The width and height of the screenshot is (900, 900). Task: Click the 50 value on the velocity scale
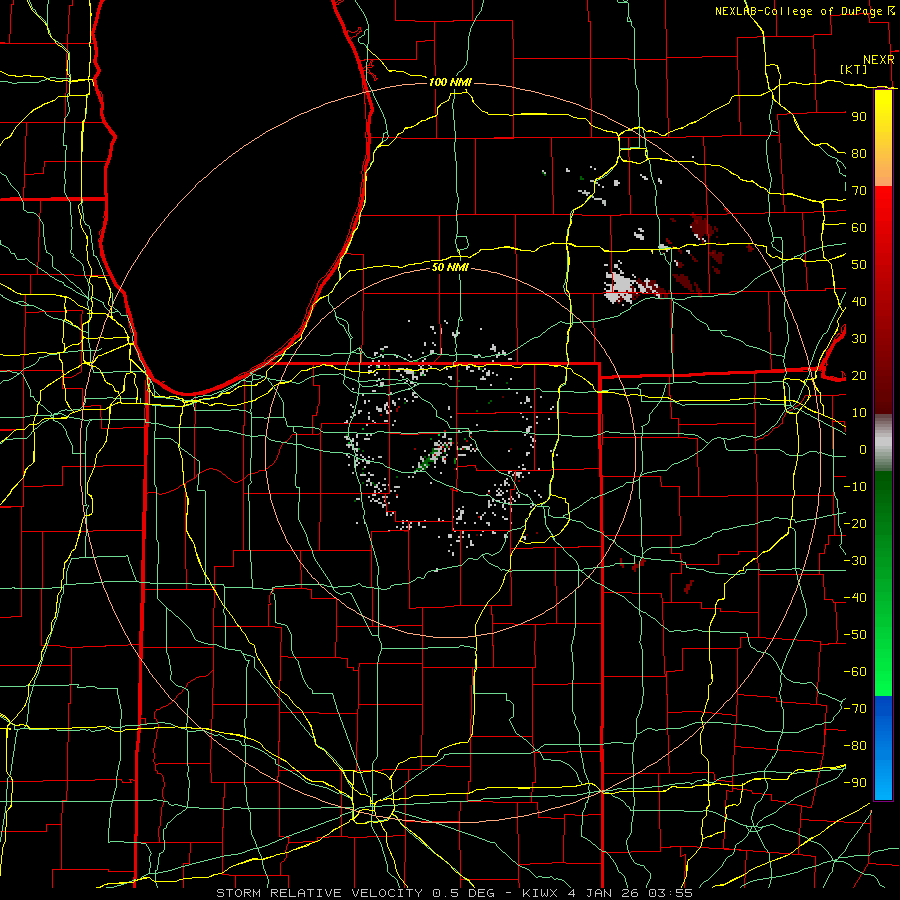(859, 265)
